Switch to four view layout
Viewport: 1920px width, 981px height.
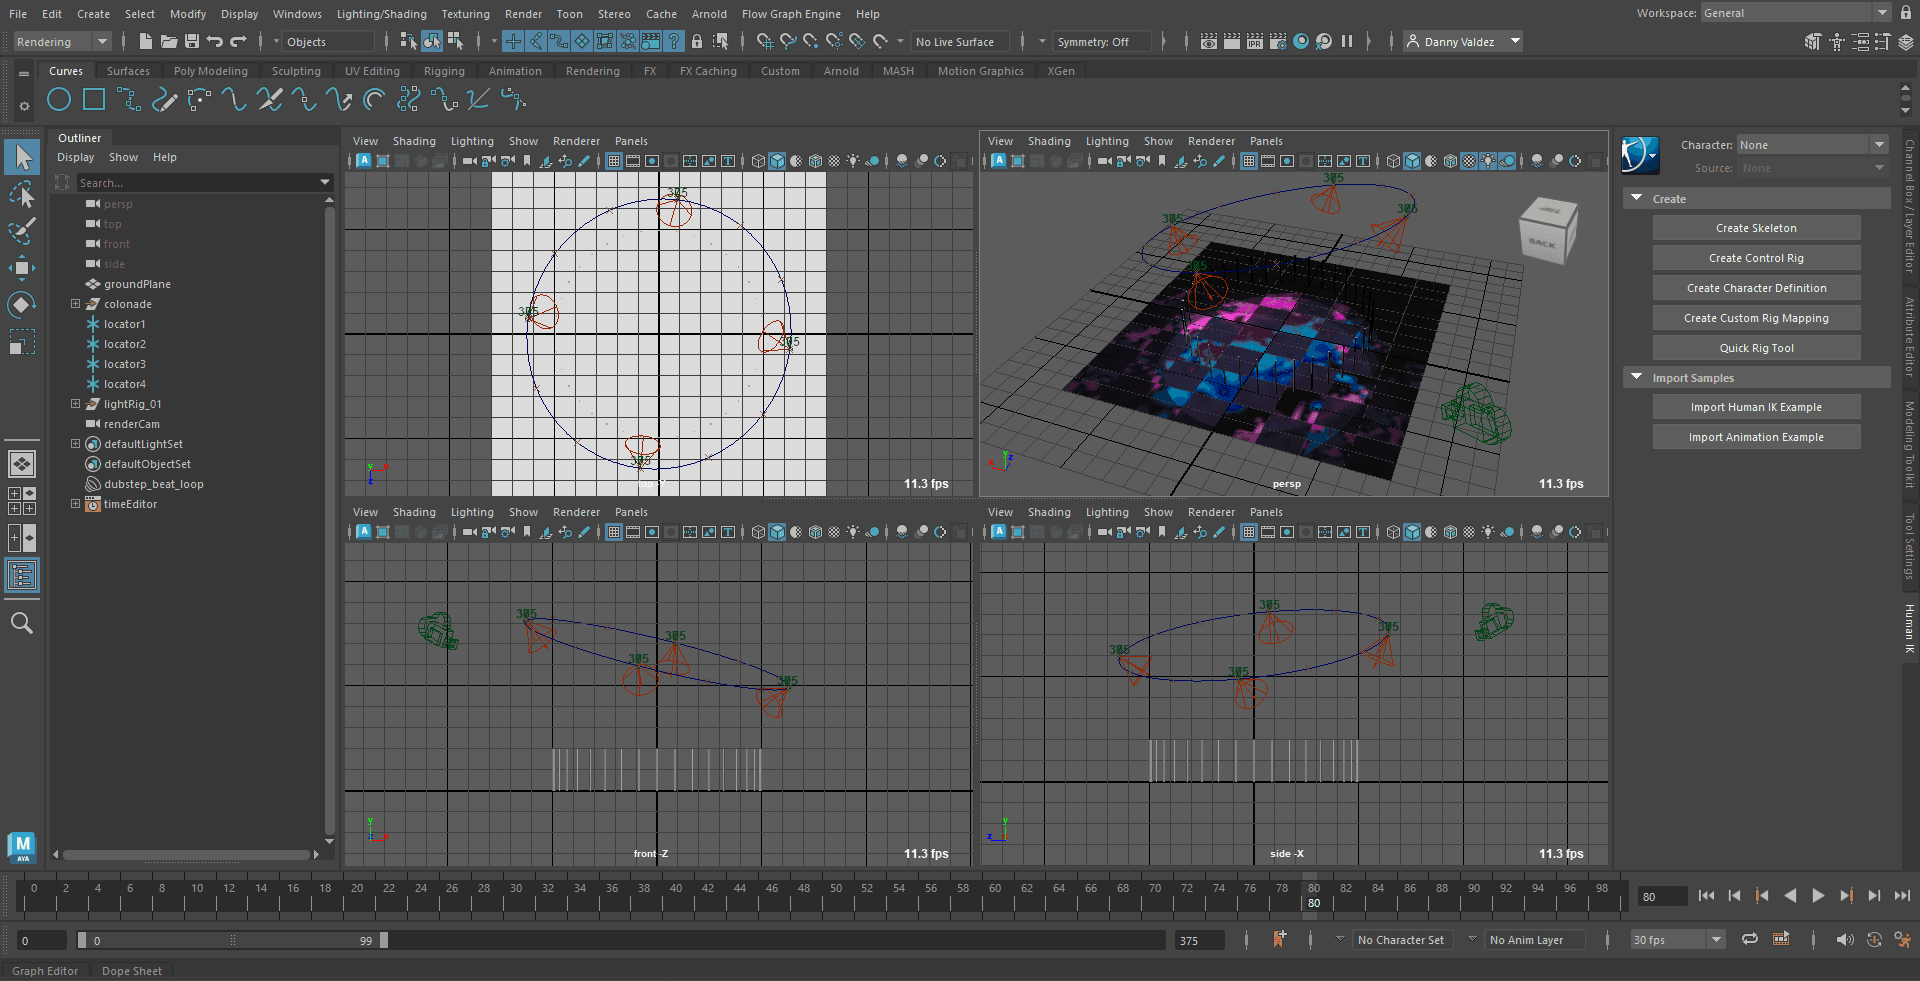[22, 501]
